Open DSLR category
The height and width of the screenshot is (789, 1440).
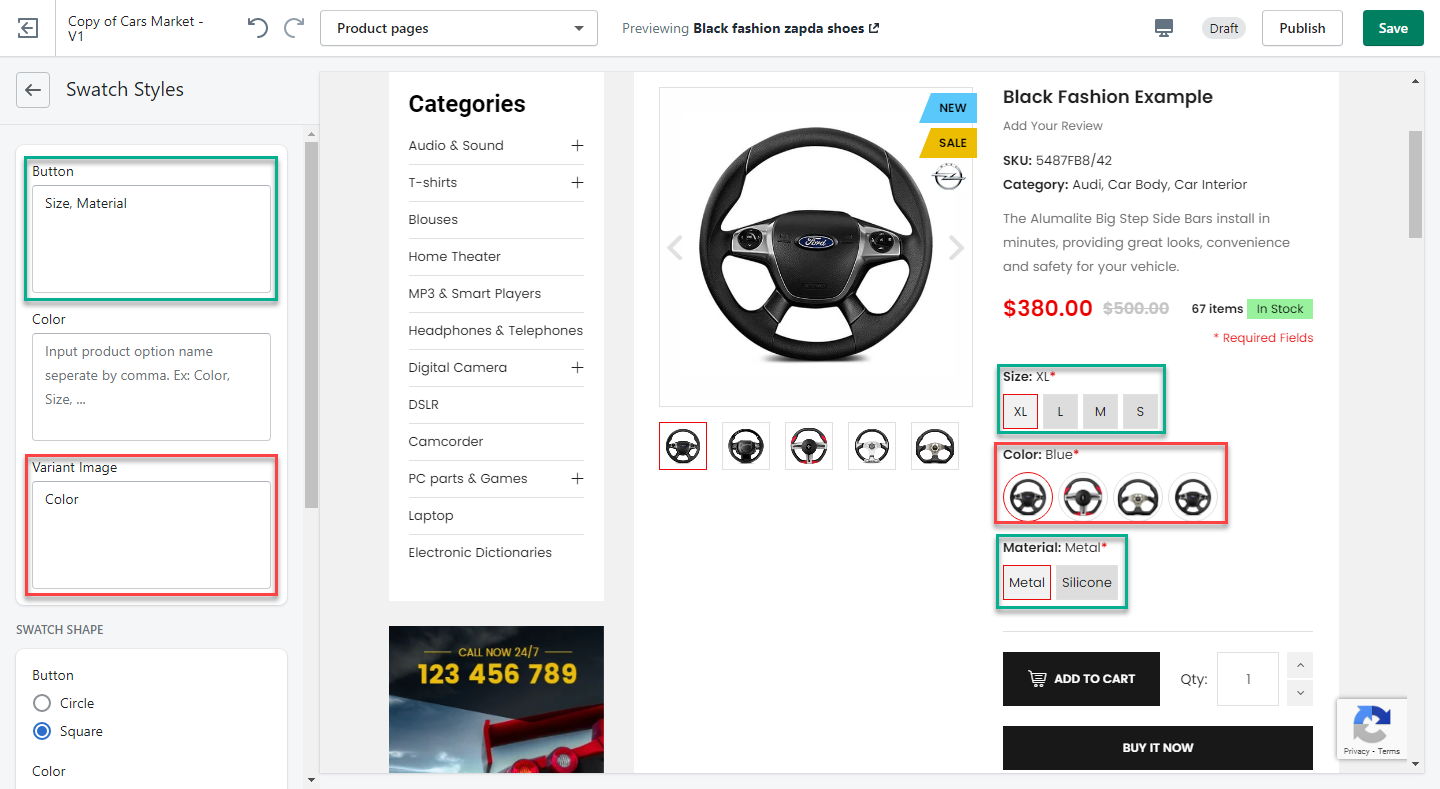[x=424, y=405]
